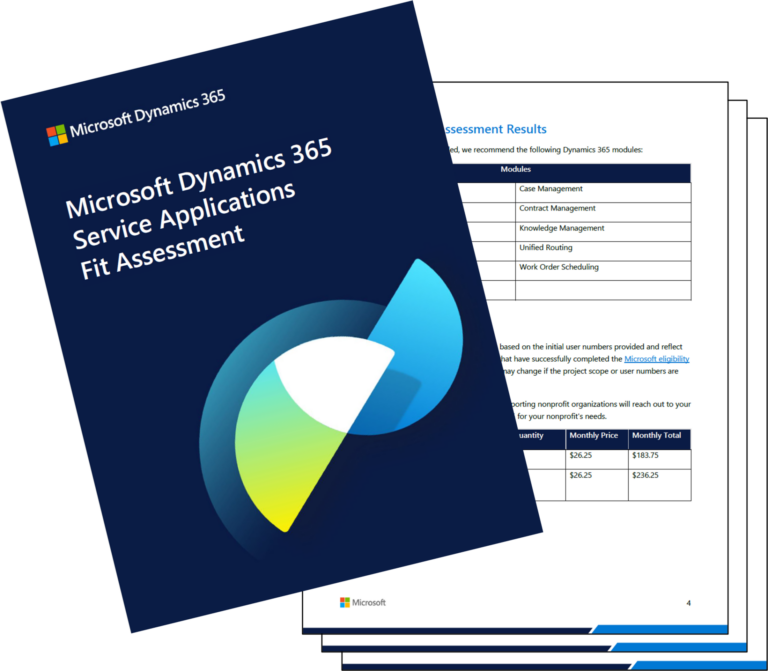Click the Case Management cell

coord(603,193)
